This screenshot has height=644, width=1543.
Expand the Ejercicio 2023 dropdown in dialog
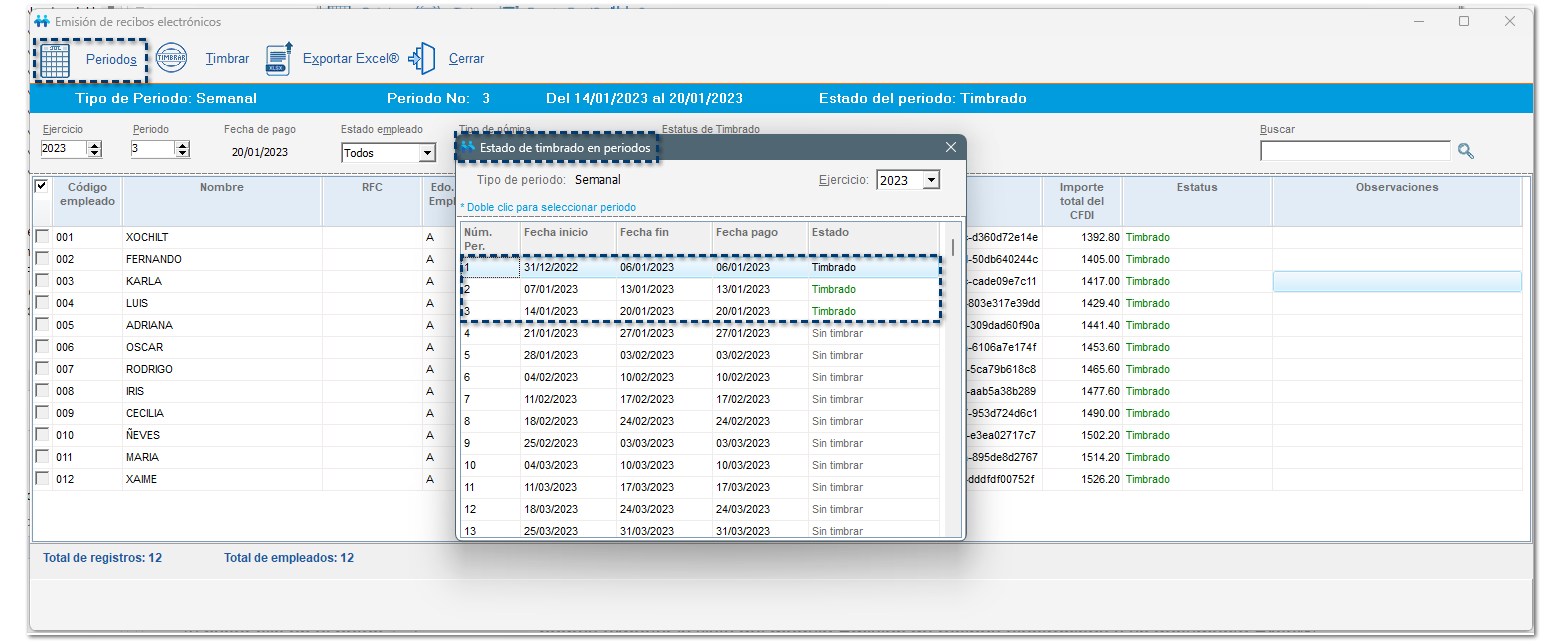tap(931, 180)
